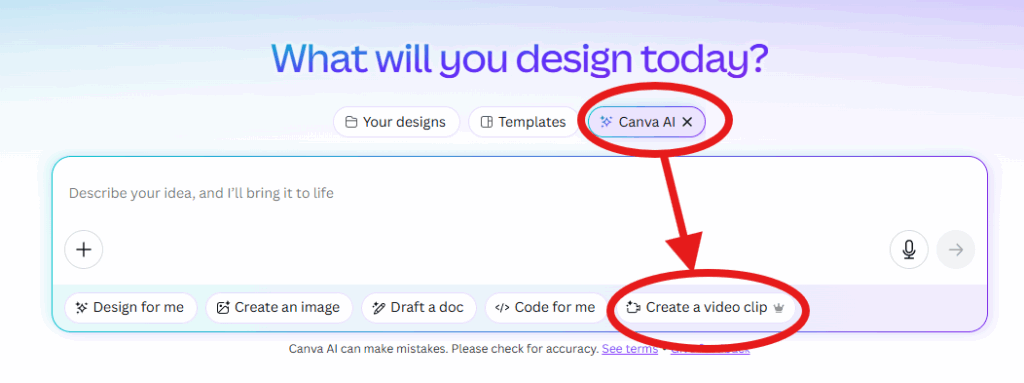This screenshot has width=1024, height=383.
Task: Focus the Describe your idea text box
Action: 519,193
